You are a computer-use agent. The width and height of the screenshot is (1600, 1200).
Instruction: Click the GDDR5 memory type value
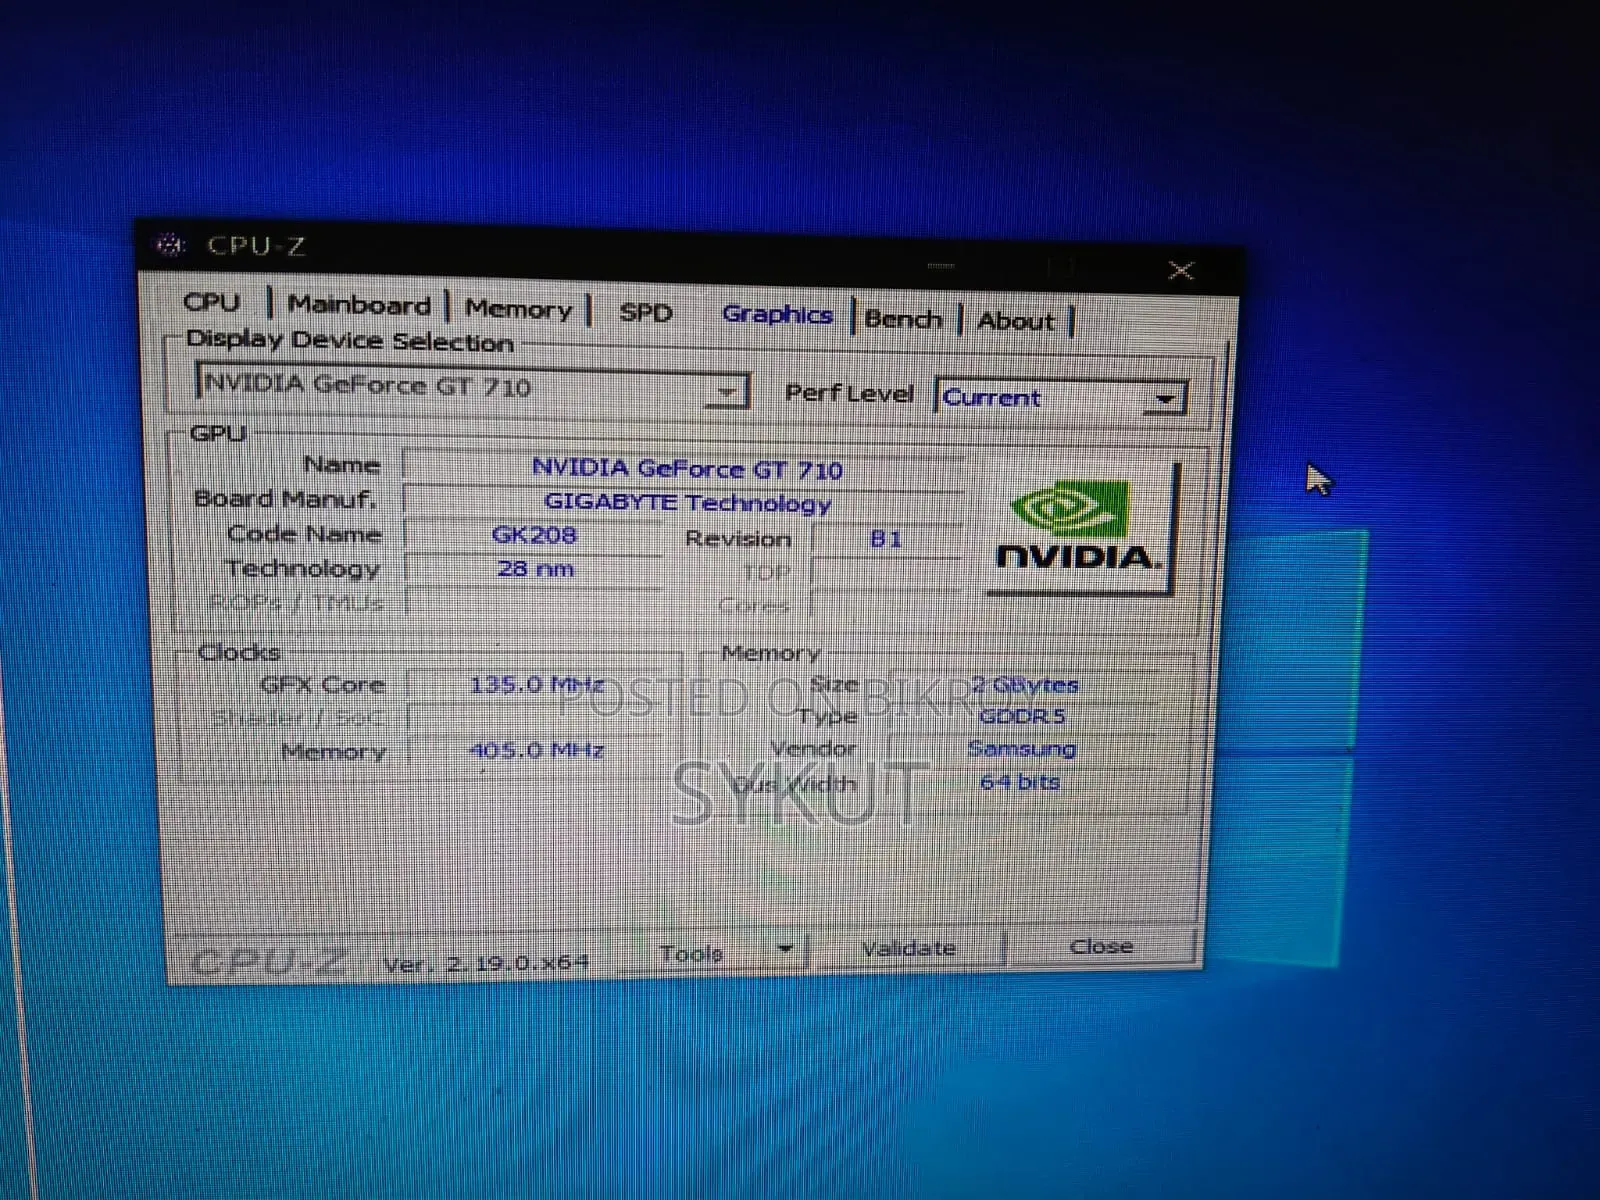tap(1022, 716)
